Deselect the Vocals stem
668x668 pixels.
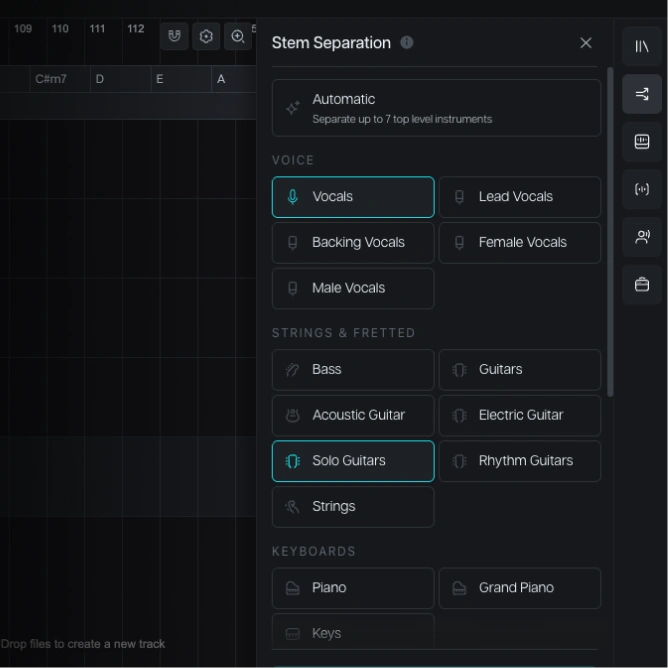tap(353, 197)
